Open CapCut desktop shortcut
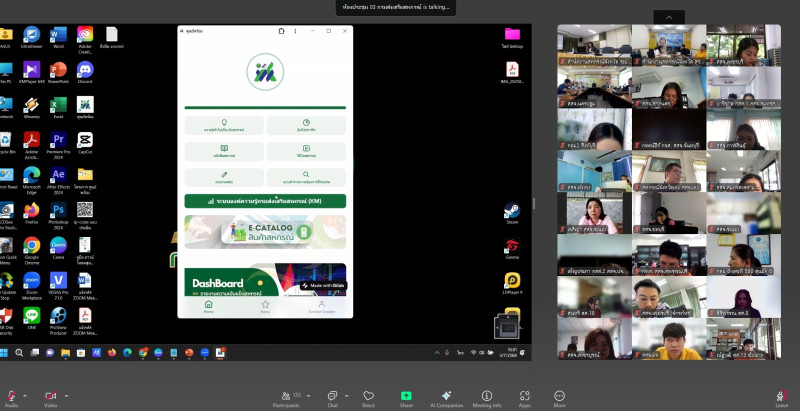The height and width of the screenshot is (411, 800). click(x=85, y=143)
